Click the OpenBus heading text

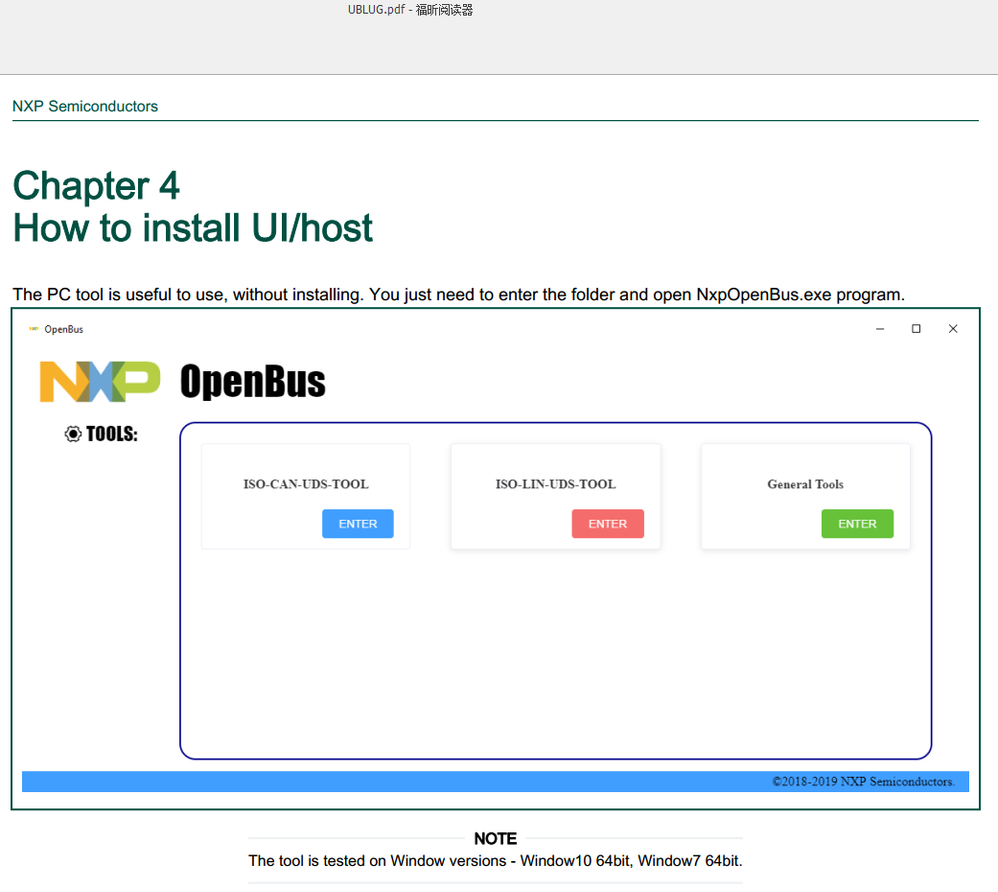253,381
